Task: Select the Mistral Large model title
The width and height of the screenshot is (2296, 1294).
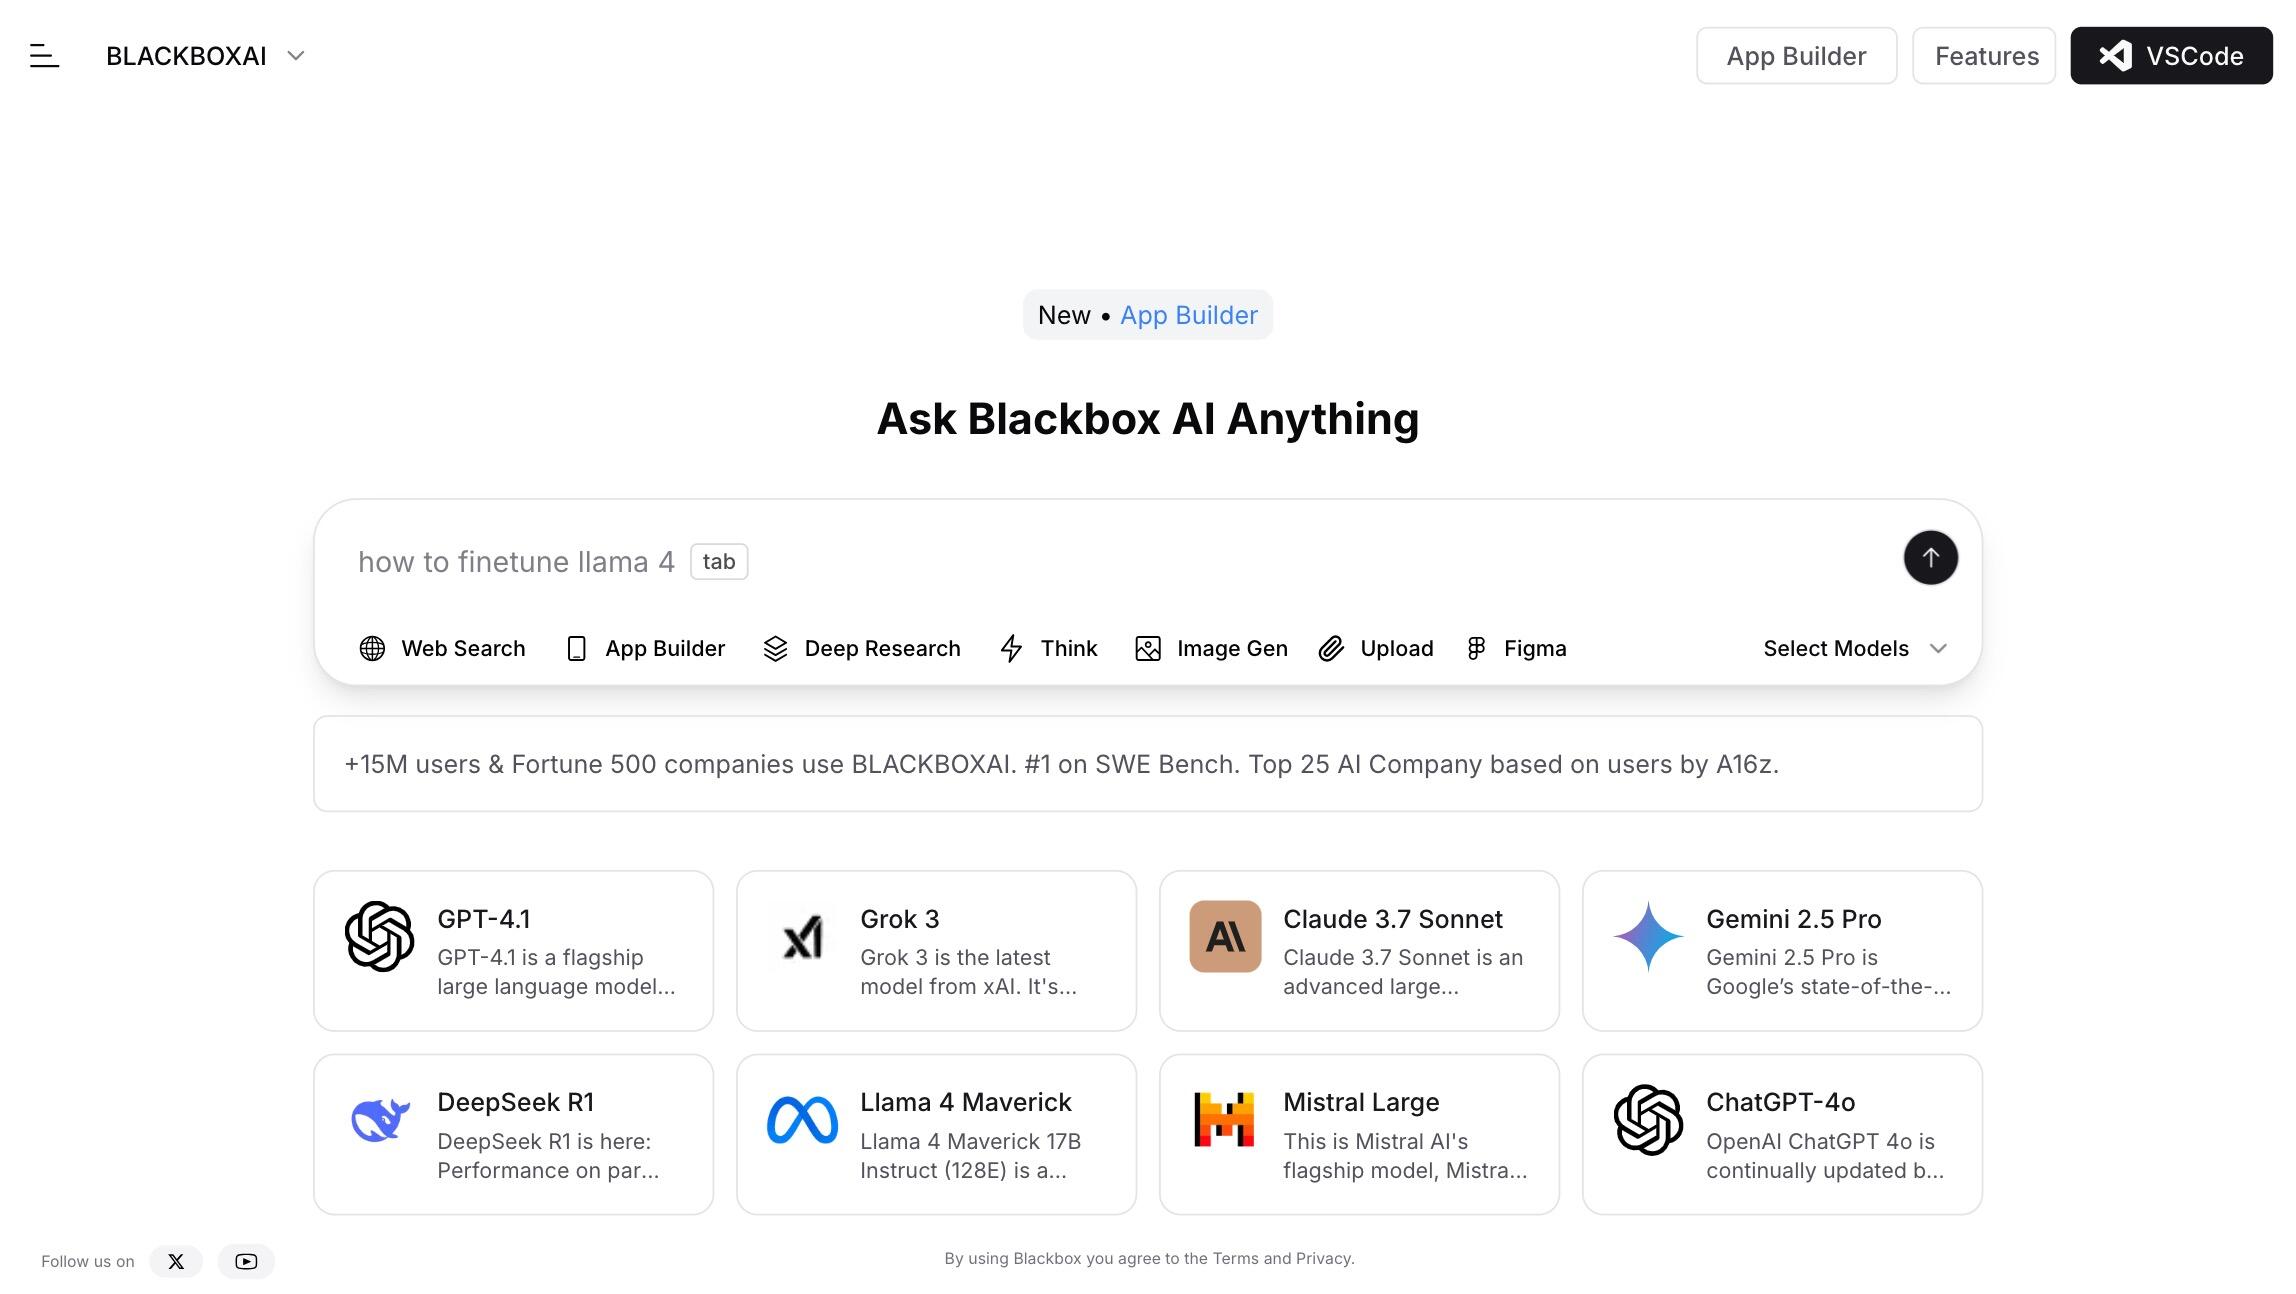Action: pos(1361,1102)
